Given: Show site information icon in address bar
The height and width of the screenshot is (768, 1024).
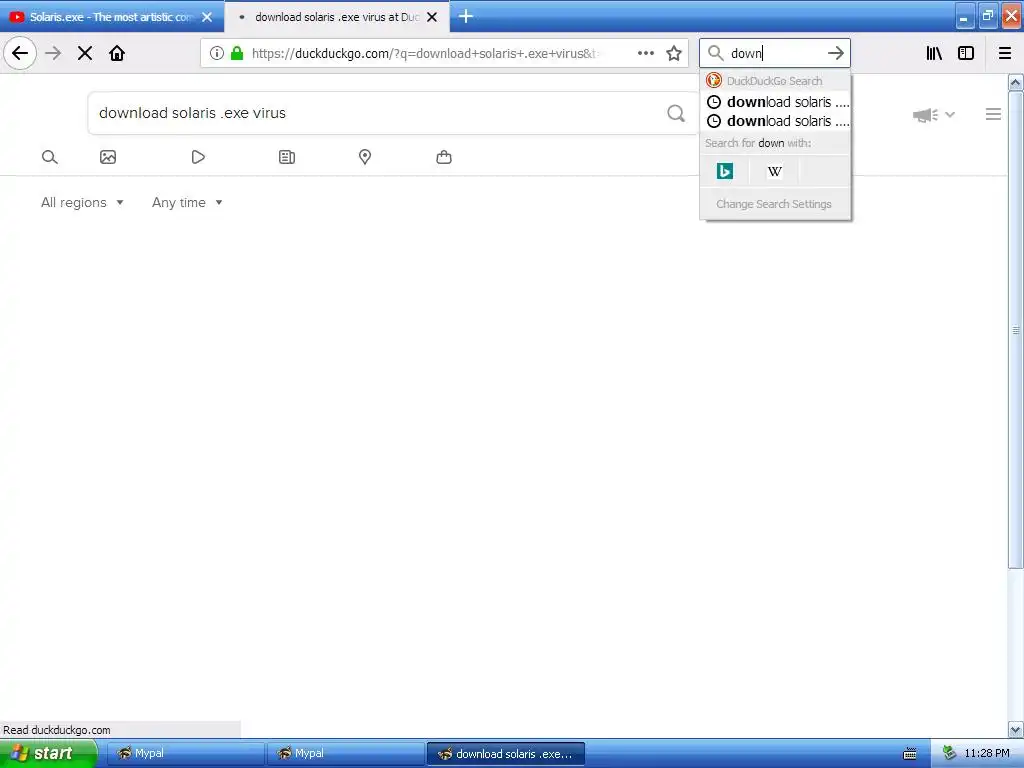Looking at the screenshot, I should pyautogui.click(x=217, y=53).
